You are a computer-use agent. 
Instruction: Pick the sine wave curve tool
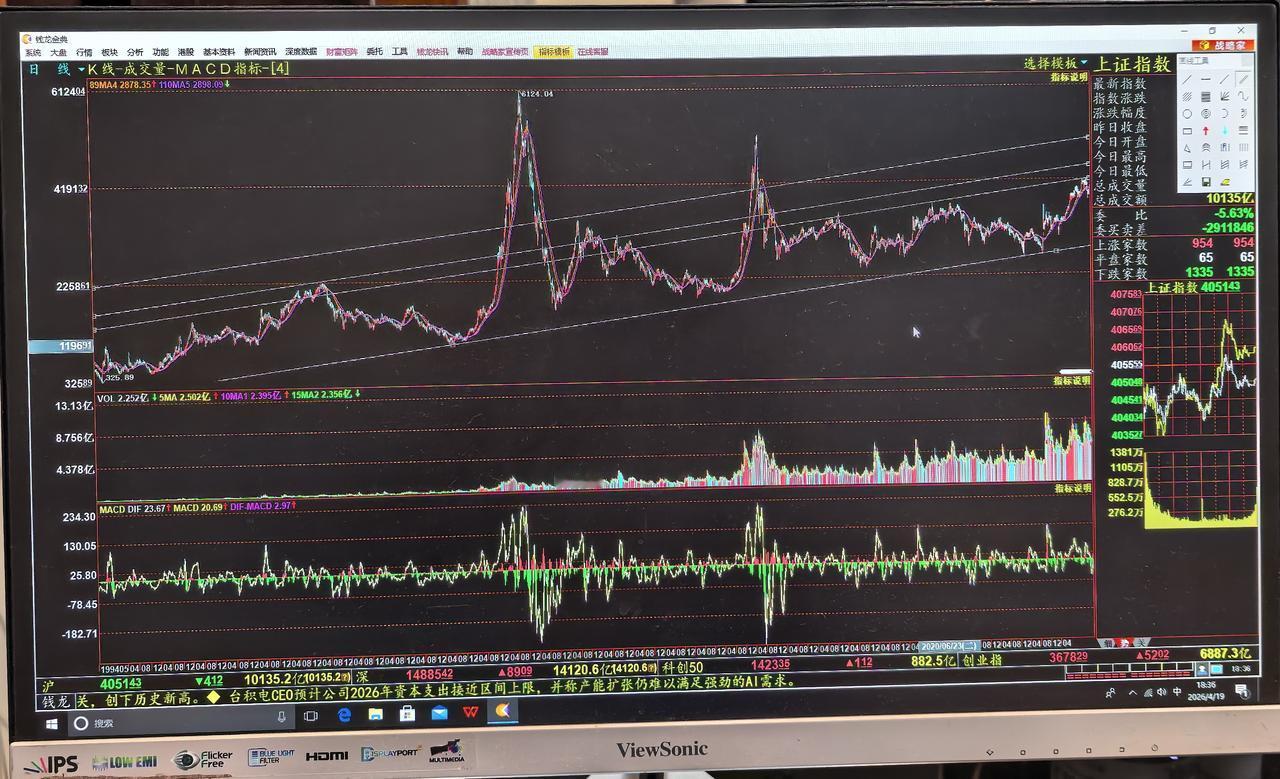coord(1244,97)
